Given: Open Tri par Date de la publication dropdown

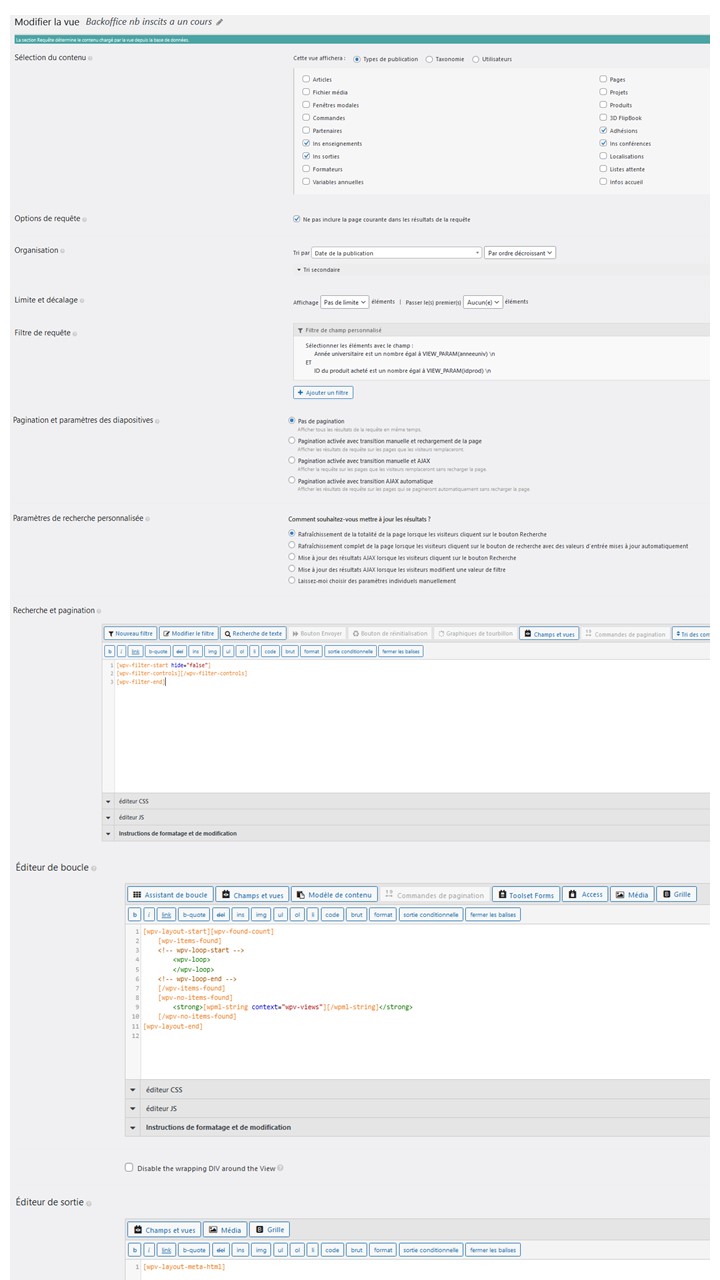Looking at the screenshot, I should point(397,253).
